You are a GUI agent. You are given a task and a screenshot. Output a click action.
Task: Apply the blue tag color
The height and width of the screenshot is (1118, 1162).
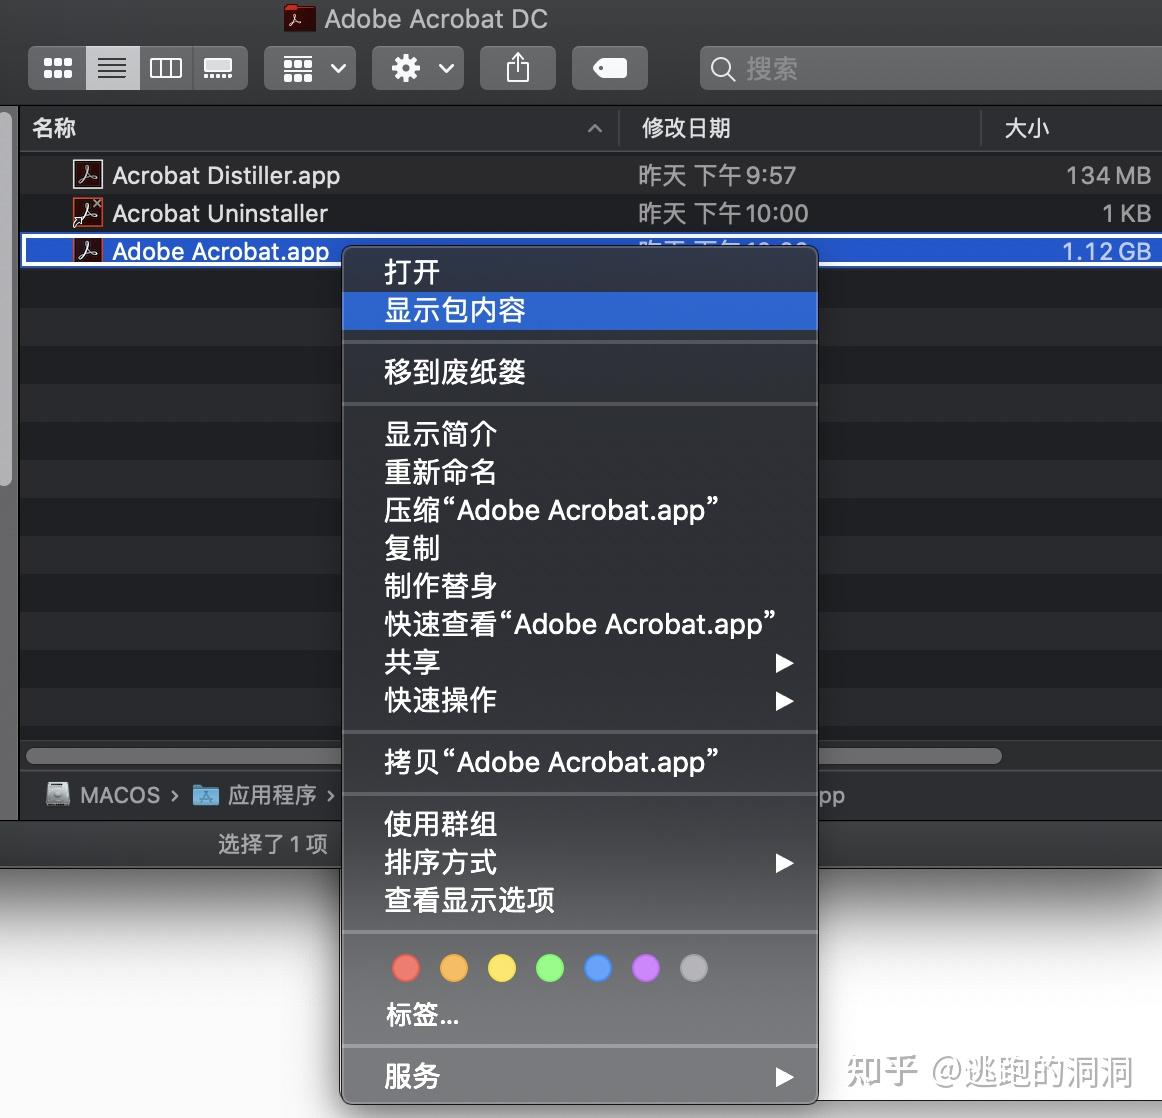598,968
